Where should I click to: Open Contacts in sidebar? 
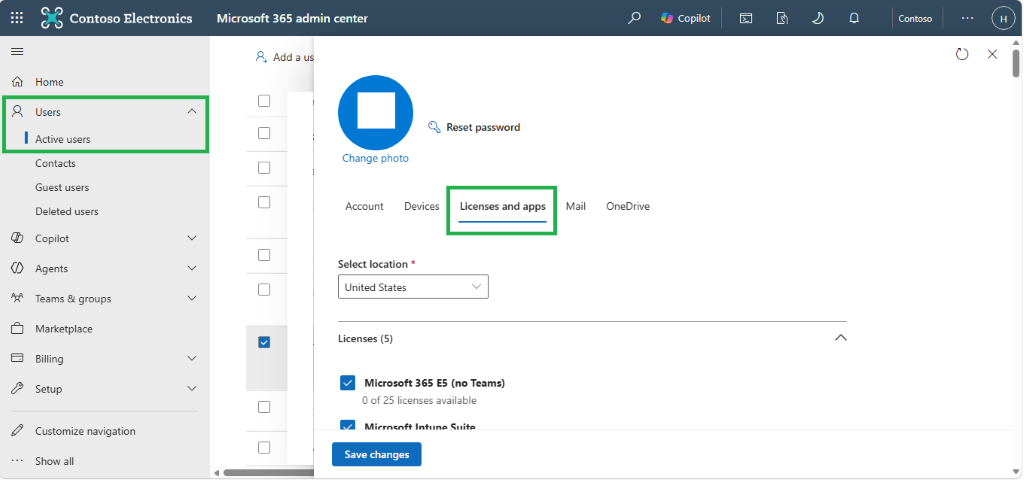tap(56, 163)
